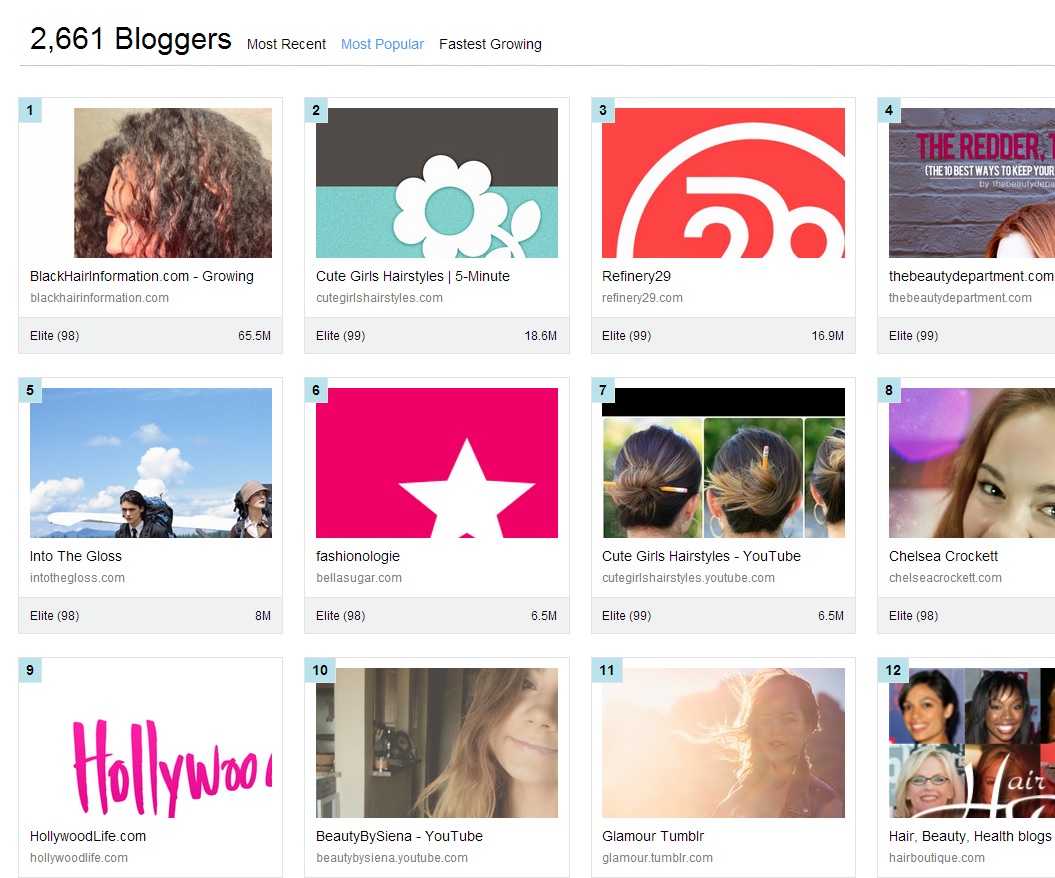Open the Refinery29 title link

click(636, 277)
